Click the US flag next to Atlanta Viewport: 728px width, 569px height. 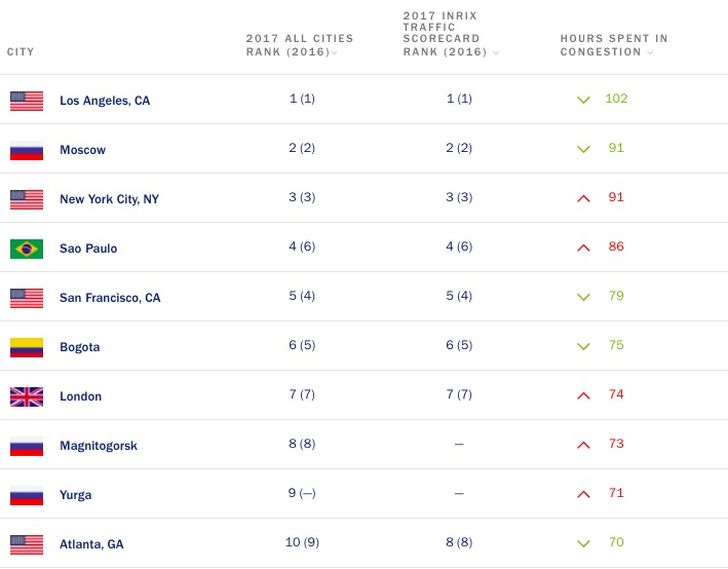coord(27,544)
